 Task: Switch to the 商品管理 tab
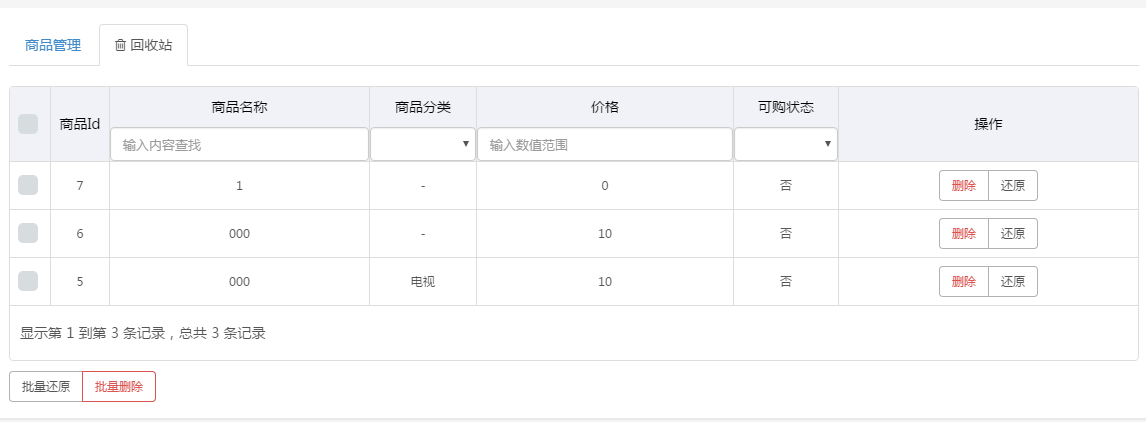click(53, 45)
